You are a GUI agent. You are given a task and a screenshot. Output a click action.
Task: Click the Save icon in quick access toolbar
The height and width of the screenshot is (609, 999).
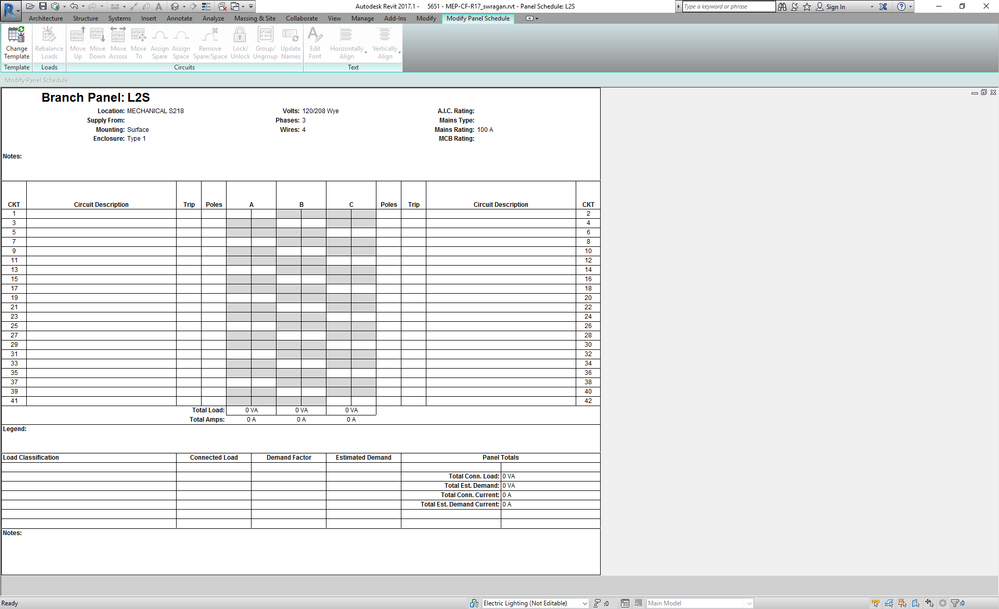point(43,6)
